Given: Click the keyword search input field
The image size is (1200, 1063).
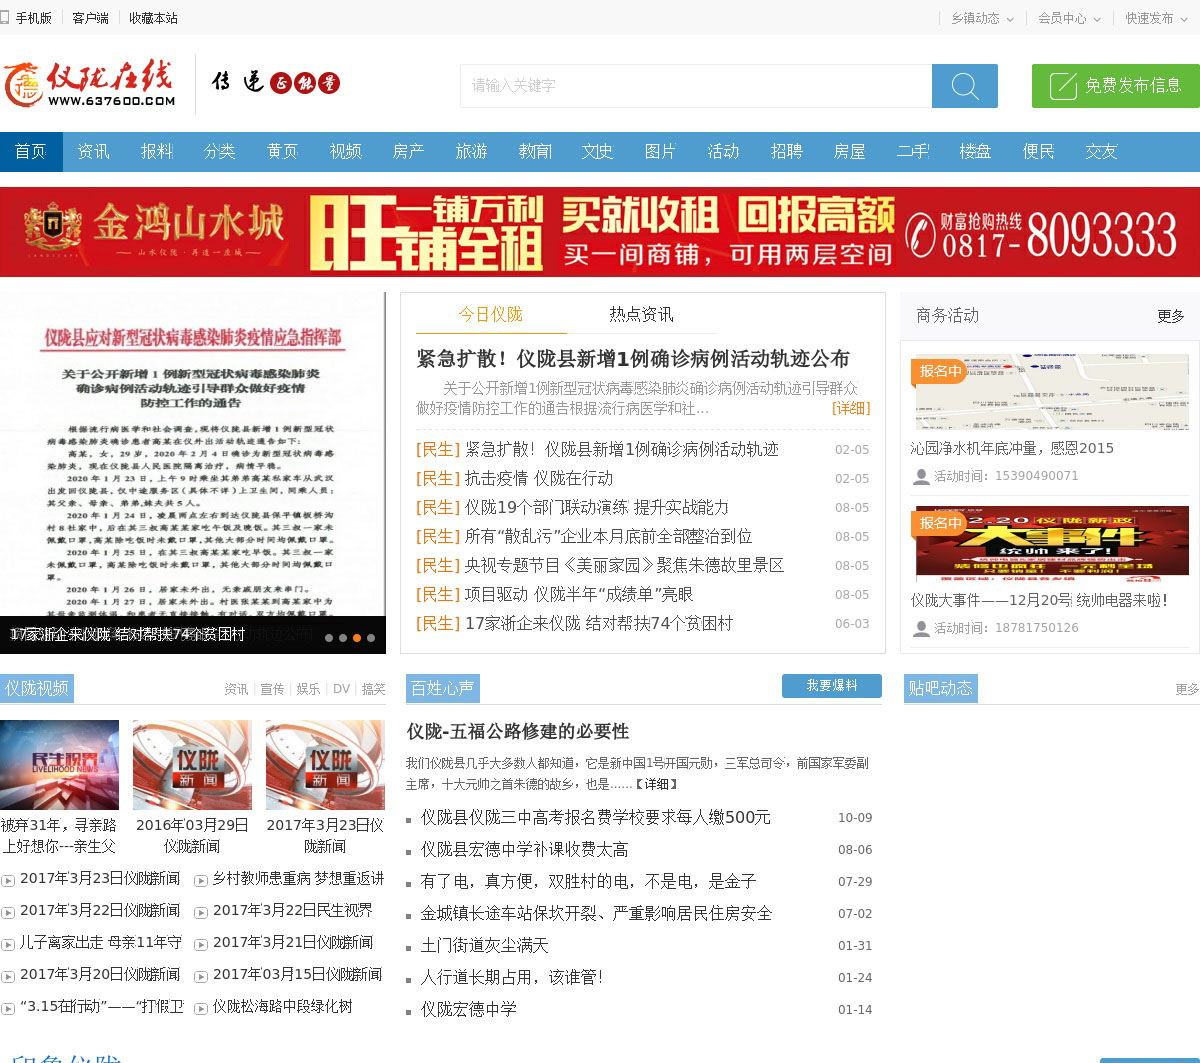Looking at the screenshot, I should (x=695, y=86).
